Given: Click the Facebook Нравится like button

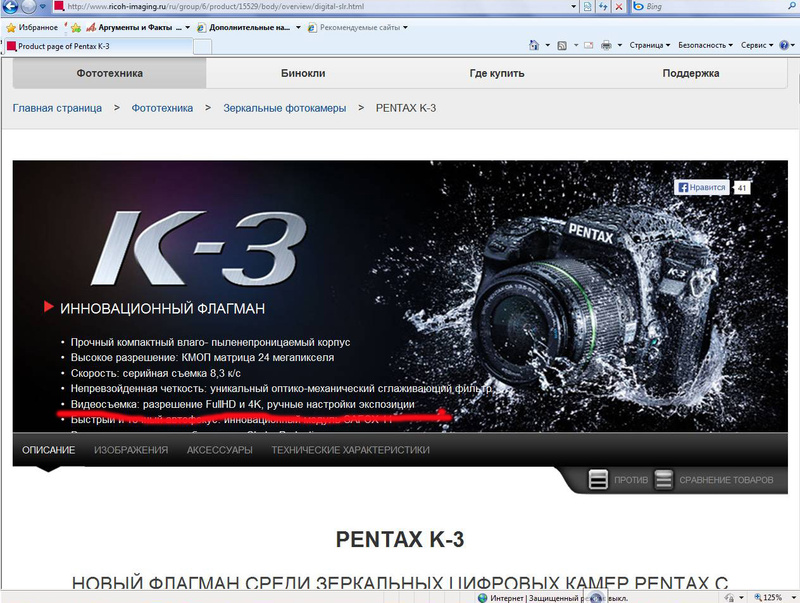Looking at the screenshot, I should (x=702, y=187).
